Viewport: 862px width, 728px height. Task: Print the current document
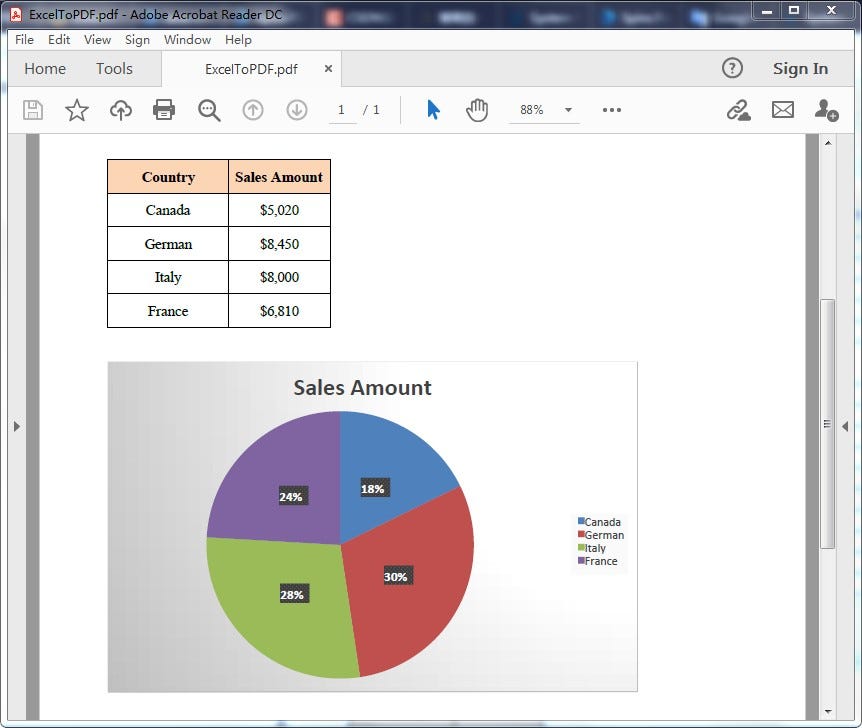click(x=163, y=110)
